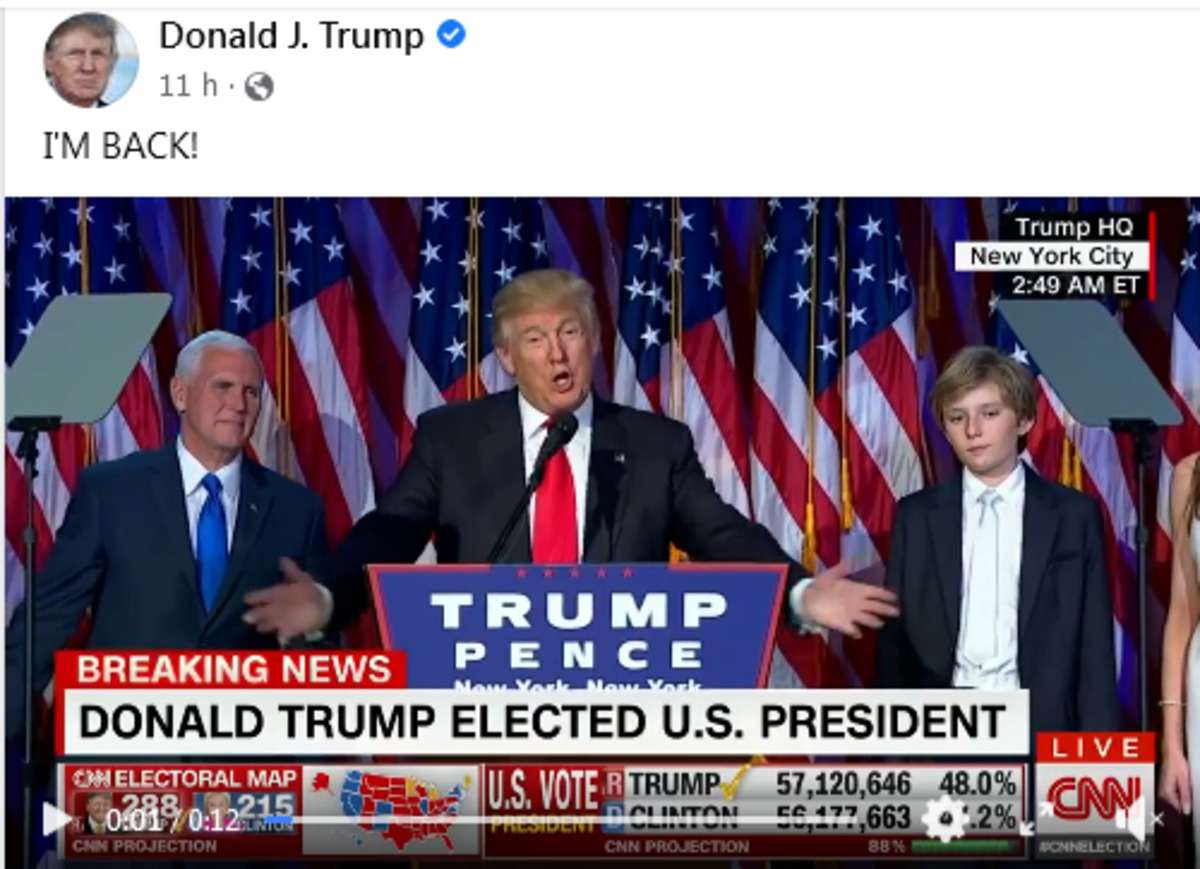Click the blue verified badge

coord(451,36)
